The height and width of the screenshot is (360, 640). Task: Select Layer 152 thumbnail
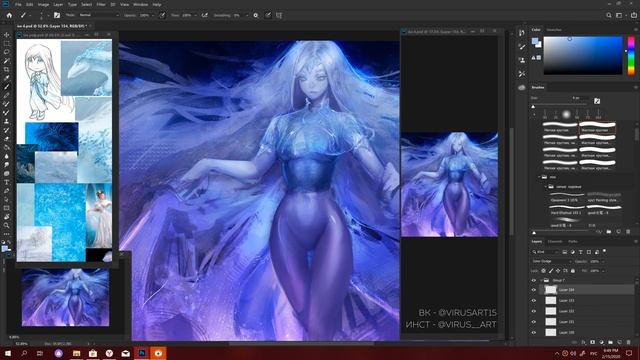pos(551,311)
